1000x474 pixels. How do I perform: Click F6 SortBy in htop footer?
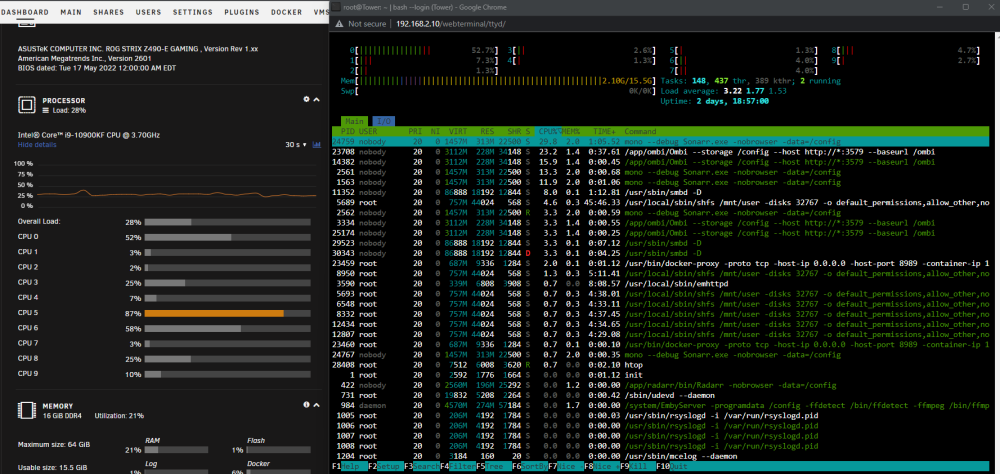pyautogui.click(x=528, y=466)
